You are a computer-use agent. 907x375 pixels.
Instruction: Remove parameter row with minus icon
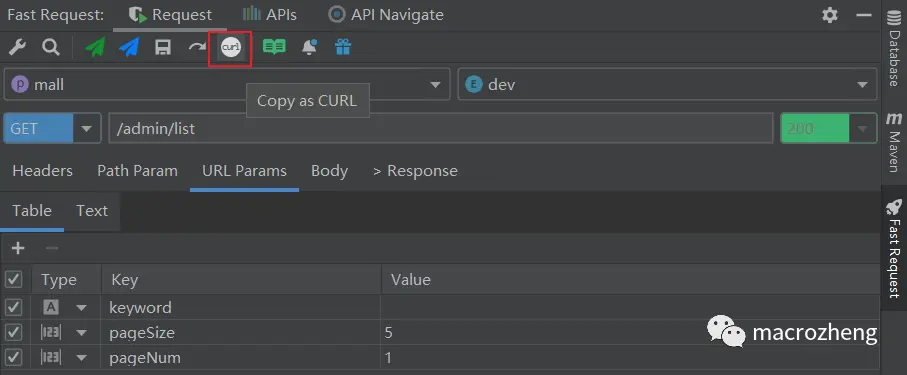click(x=52, y=248)
